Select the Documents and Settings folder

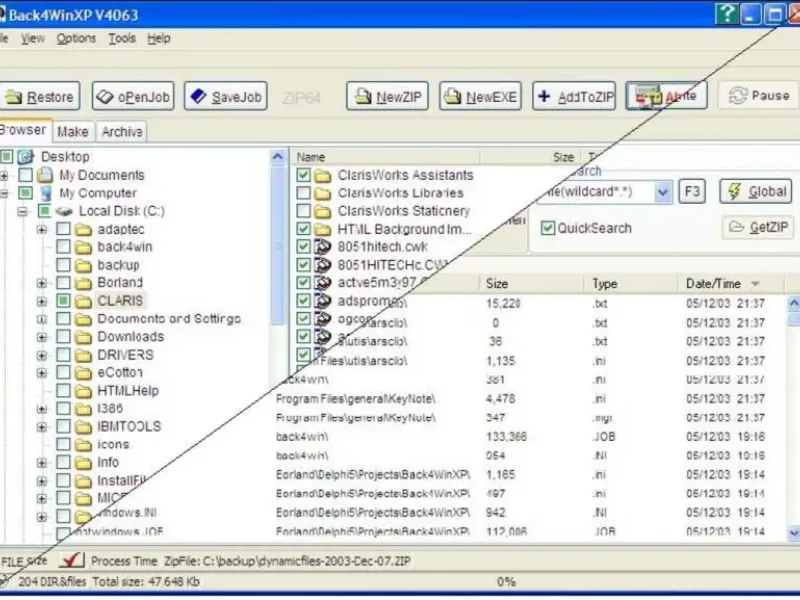tap(169, 319)
